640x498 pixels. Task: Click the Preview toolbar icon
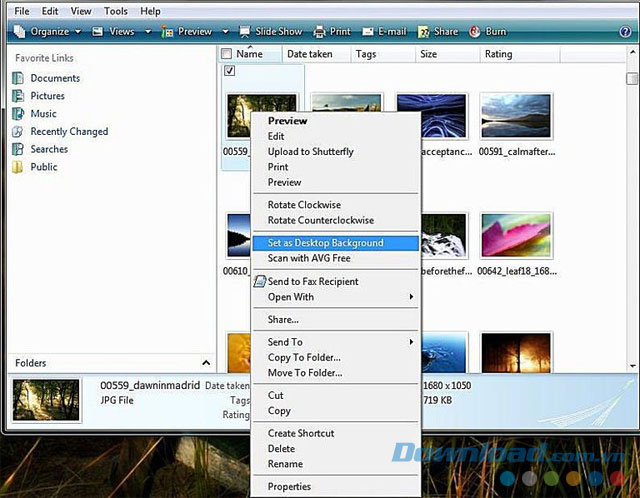click(x=167, y=32)
